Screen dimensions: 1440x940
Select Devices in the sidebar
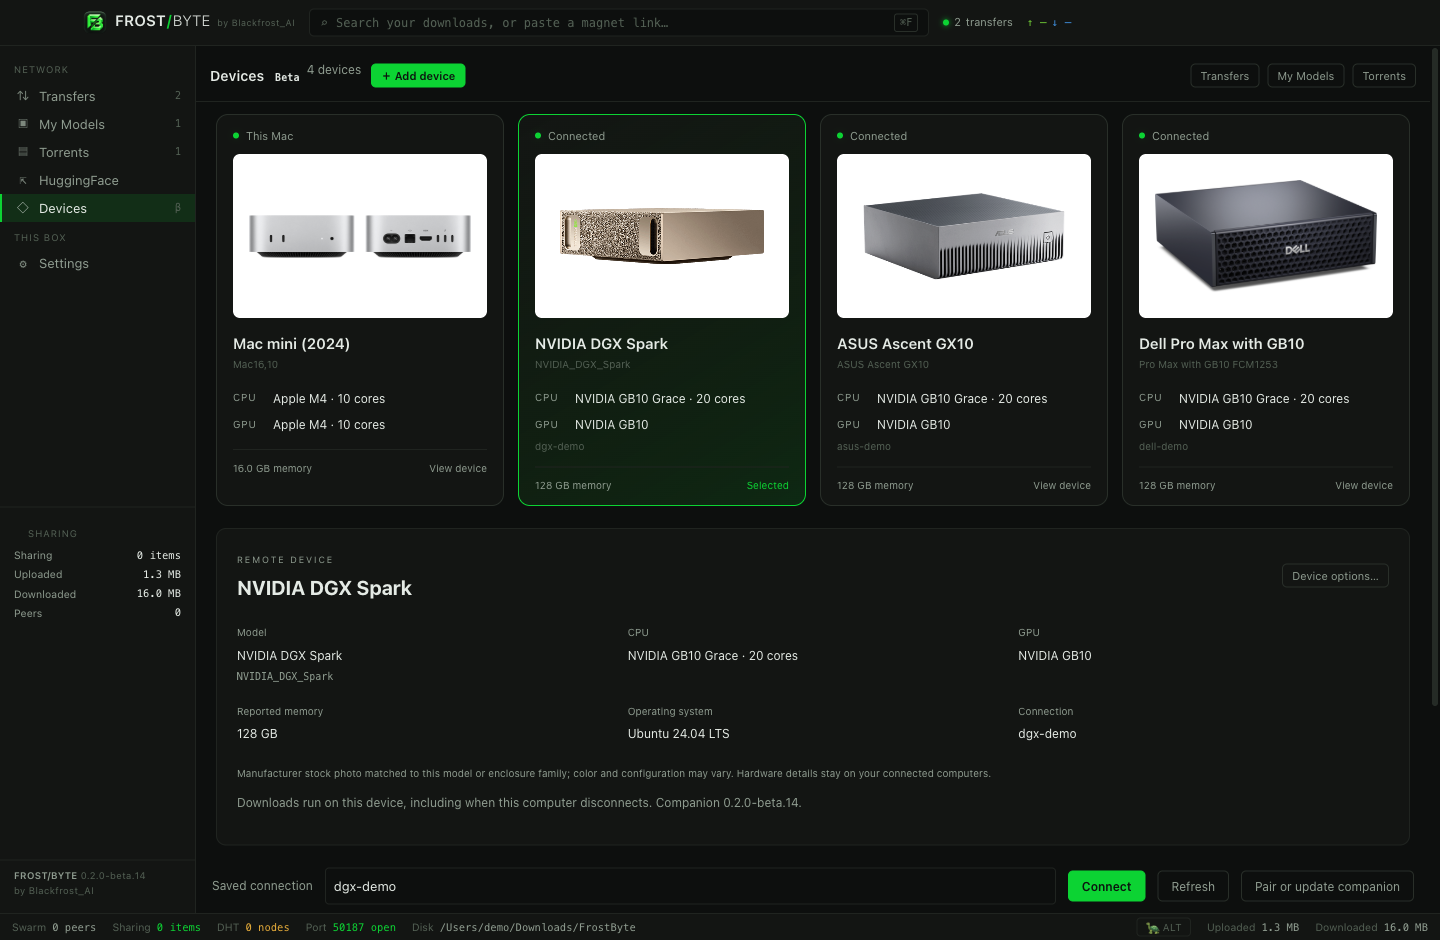(98, 208)
